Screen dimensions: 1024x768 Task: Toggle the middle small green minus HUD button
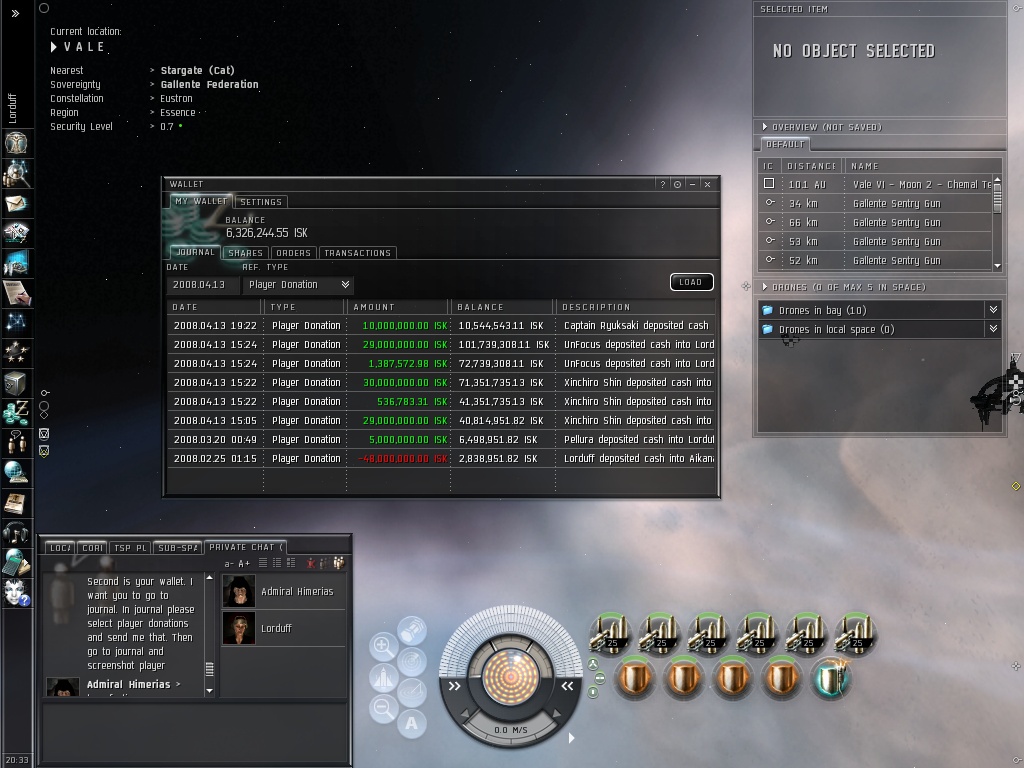point(600,679)
